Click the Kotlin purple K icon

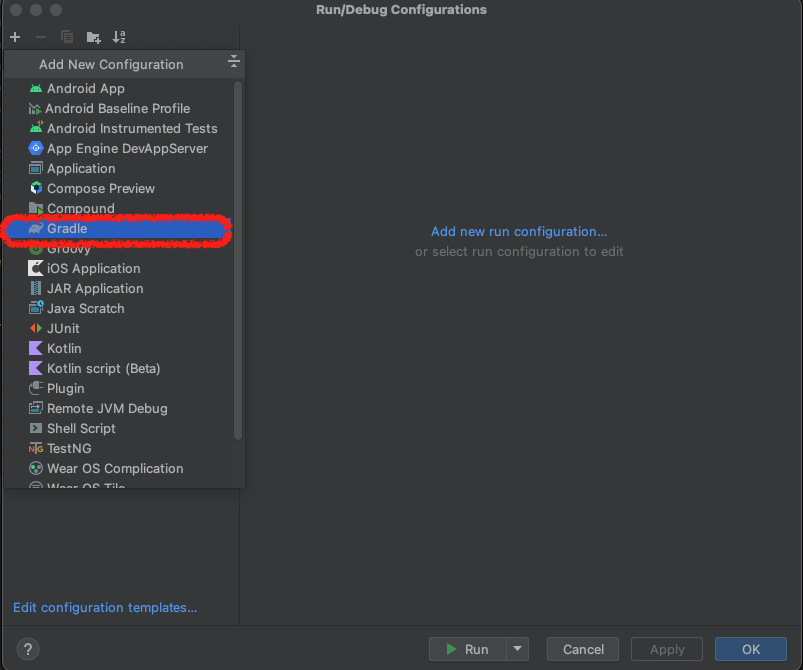click(x=36, y=348)
